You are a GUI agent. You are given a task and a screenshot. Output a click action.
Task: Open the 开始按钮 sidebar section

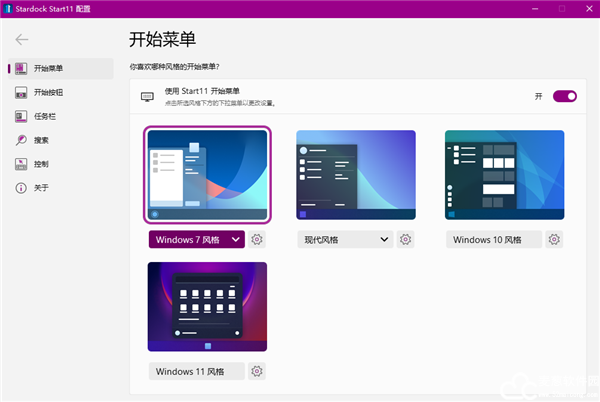[x=61, y=92]
